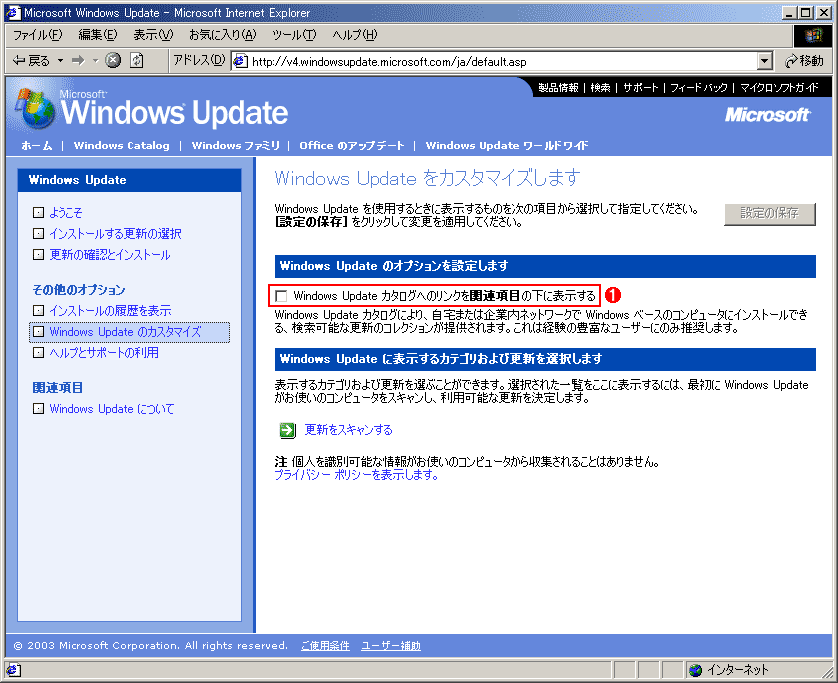Open Windows Update について link
This screenshot has width=838, height=683.
[112, 409]
